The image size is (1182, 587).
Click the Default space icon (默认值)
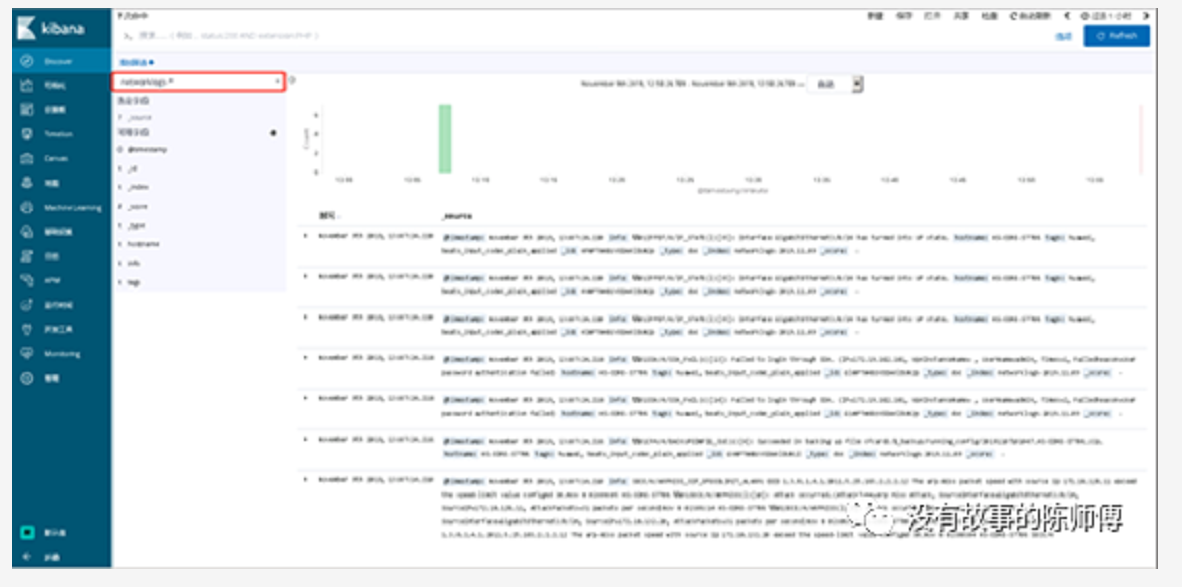pyautogui.click(x=27, y=532)
